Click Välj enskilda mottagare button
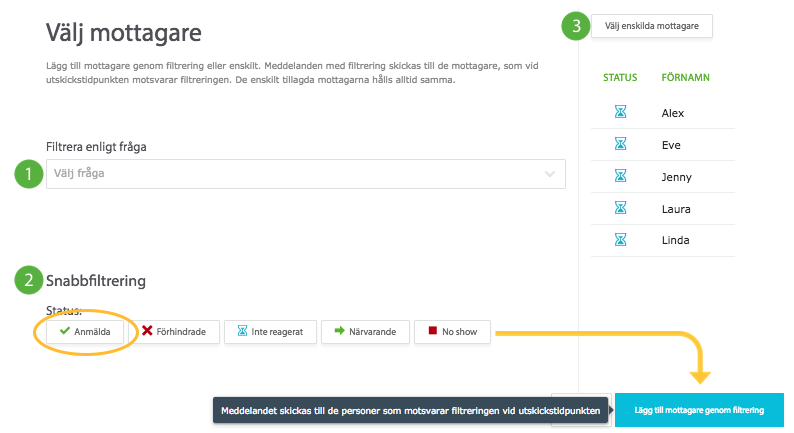Image resolution: width=794 pixels, height=433 pixels. pos(652,26)
